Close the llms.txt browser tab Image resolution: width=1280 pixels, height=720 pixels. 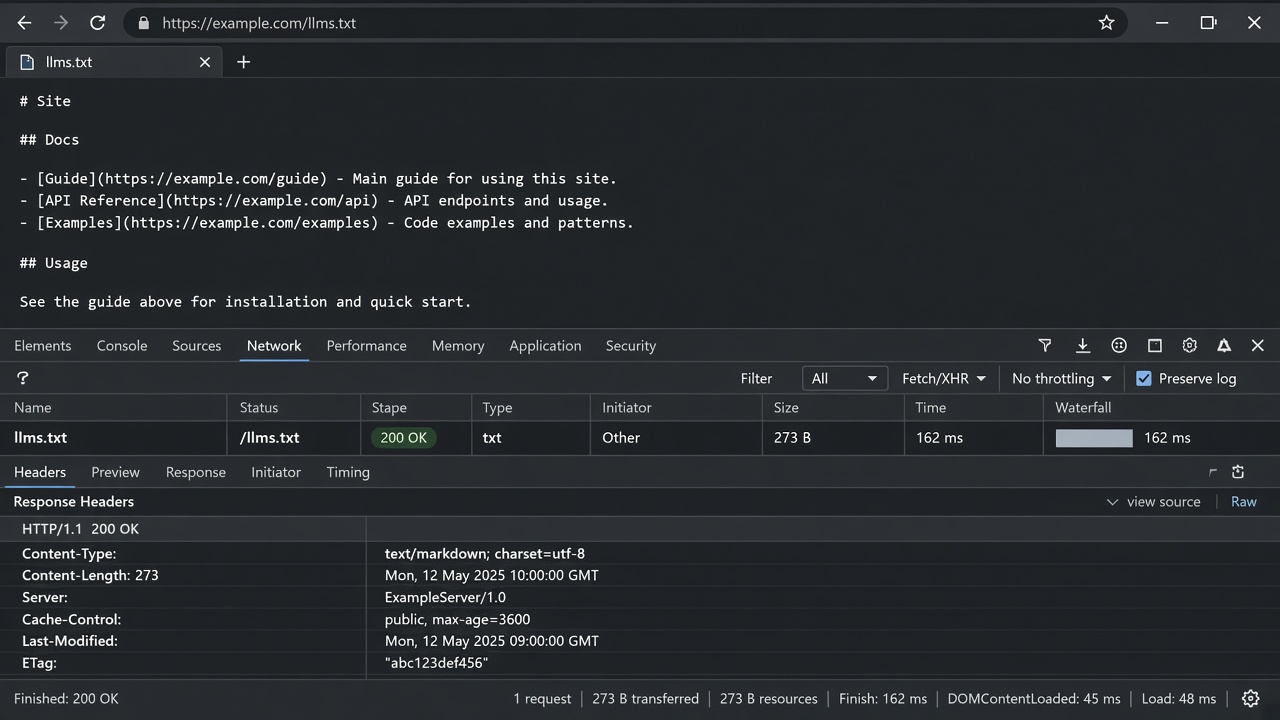point(205,62)
